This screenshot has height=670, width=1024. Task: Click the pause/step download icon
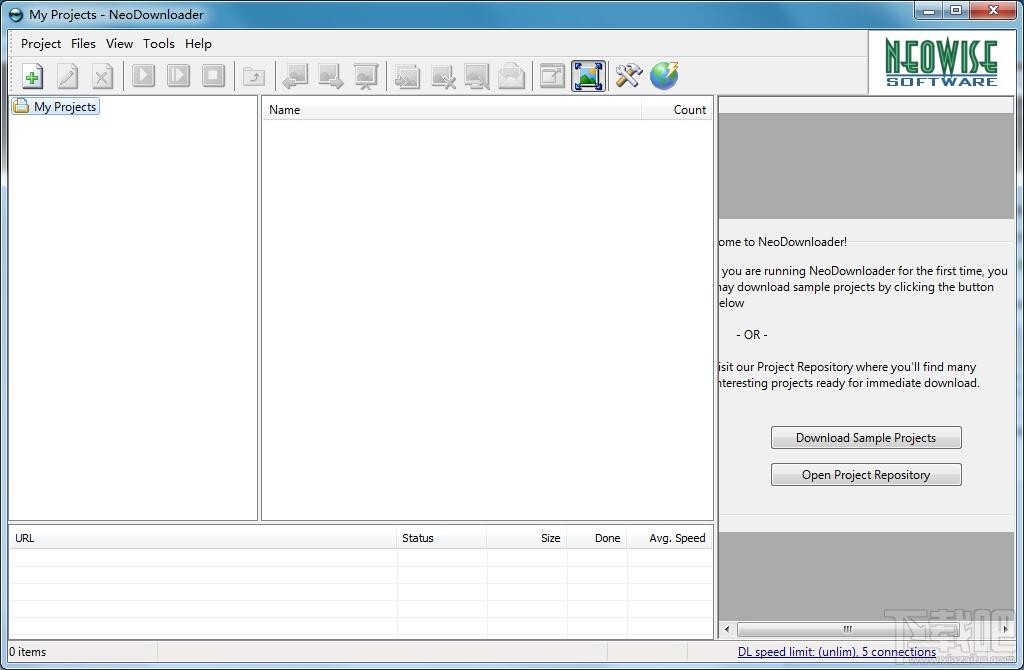tap(178, 76)
